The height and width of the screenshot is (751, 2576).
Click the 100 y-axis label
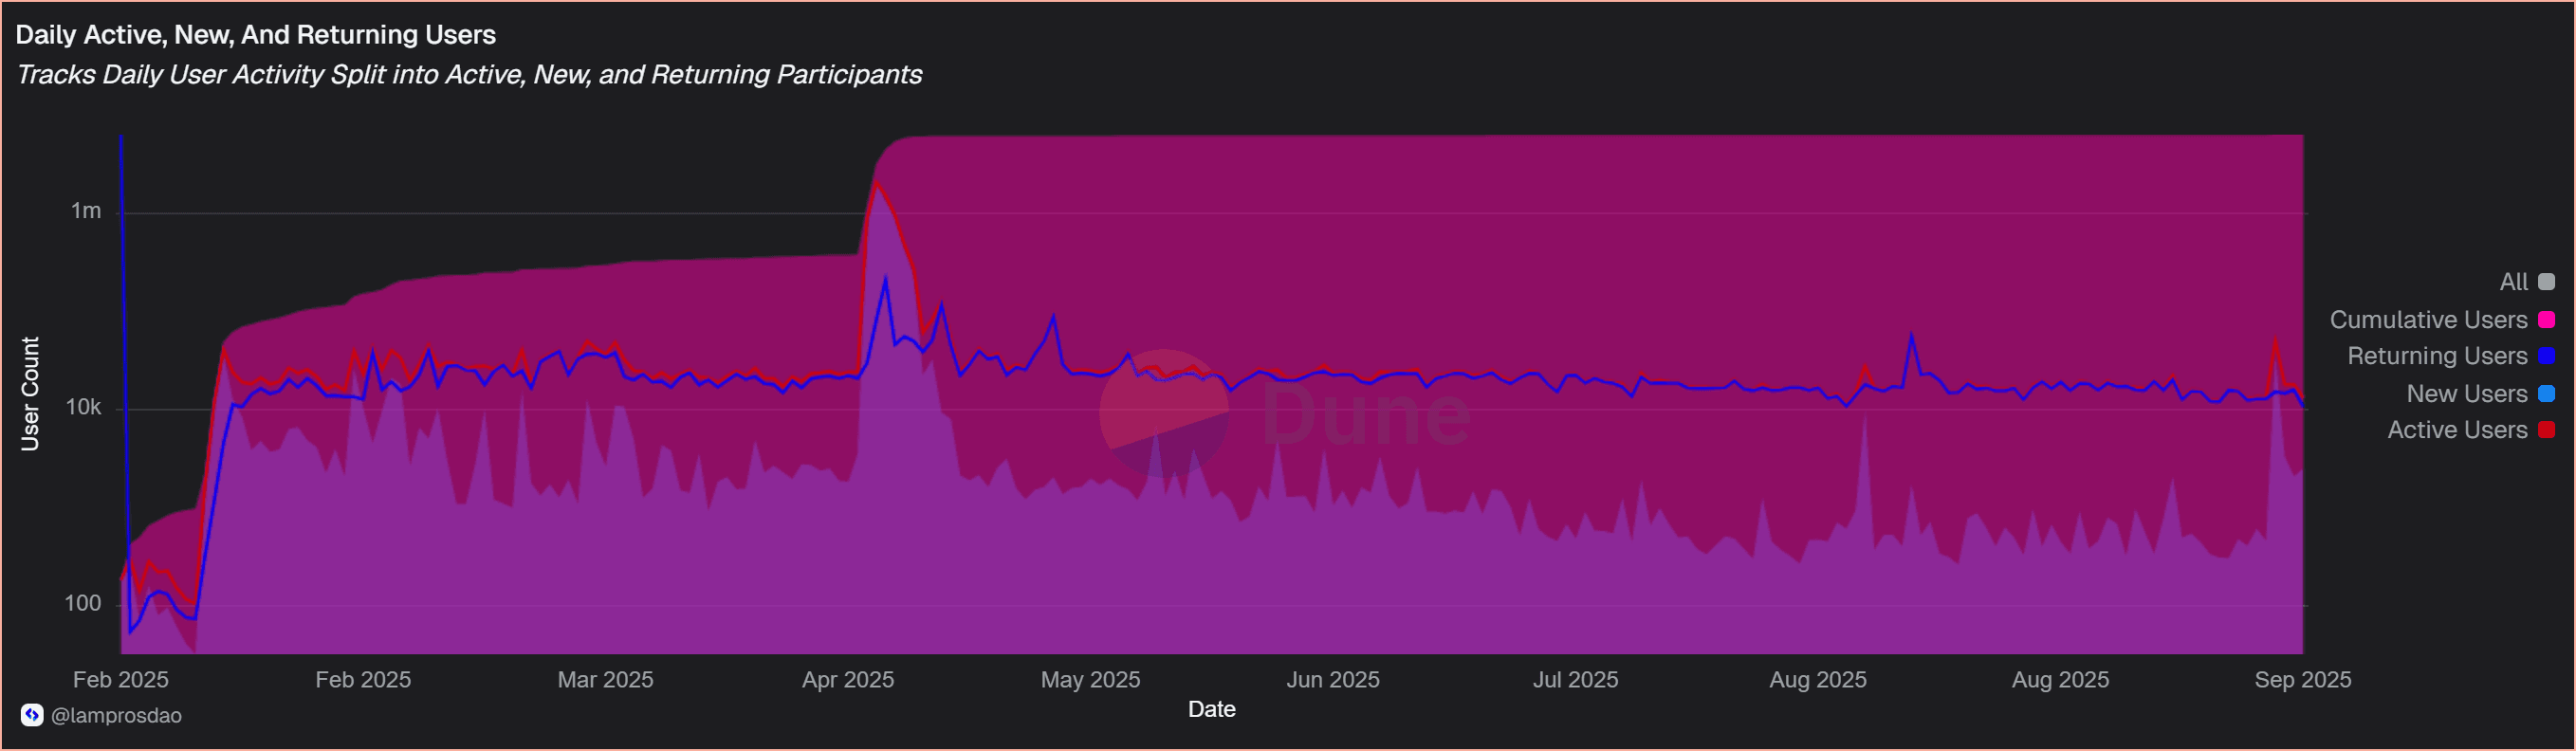coord(83,603)
